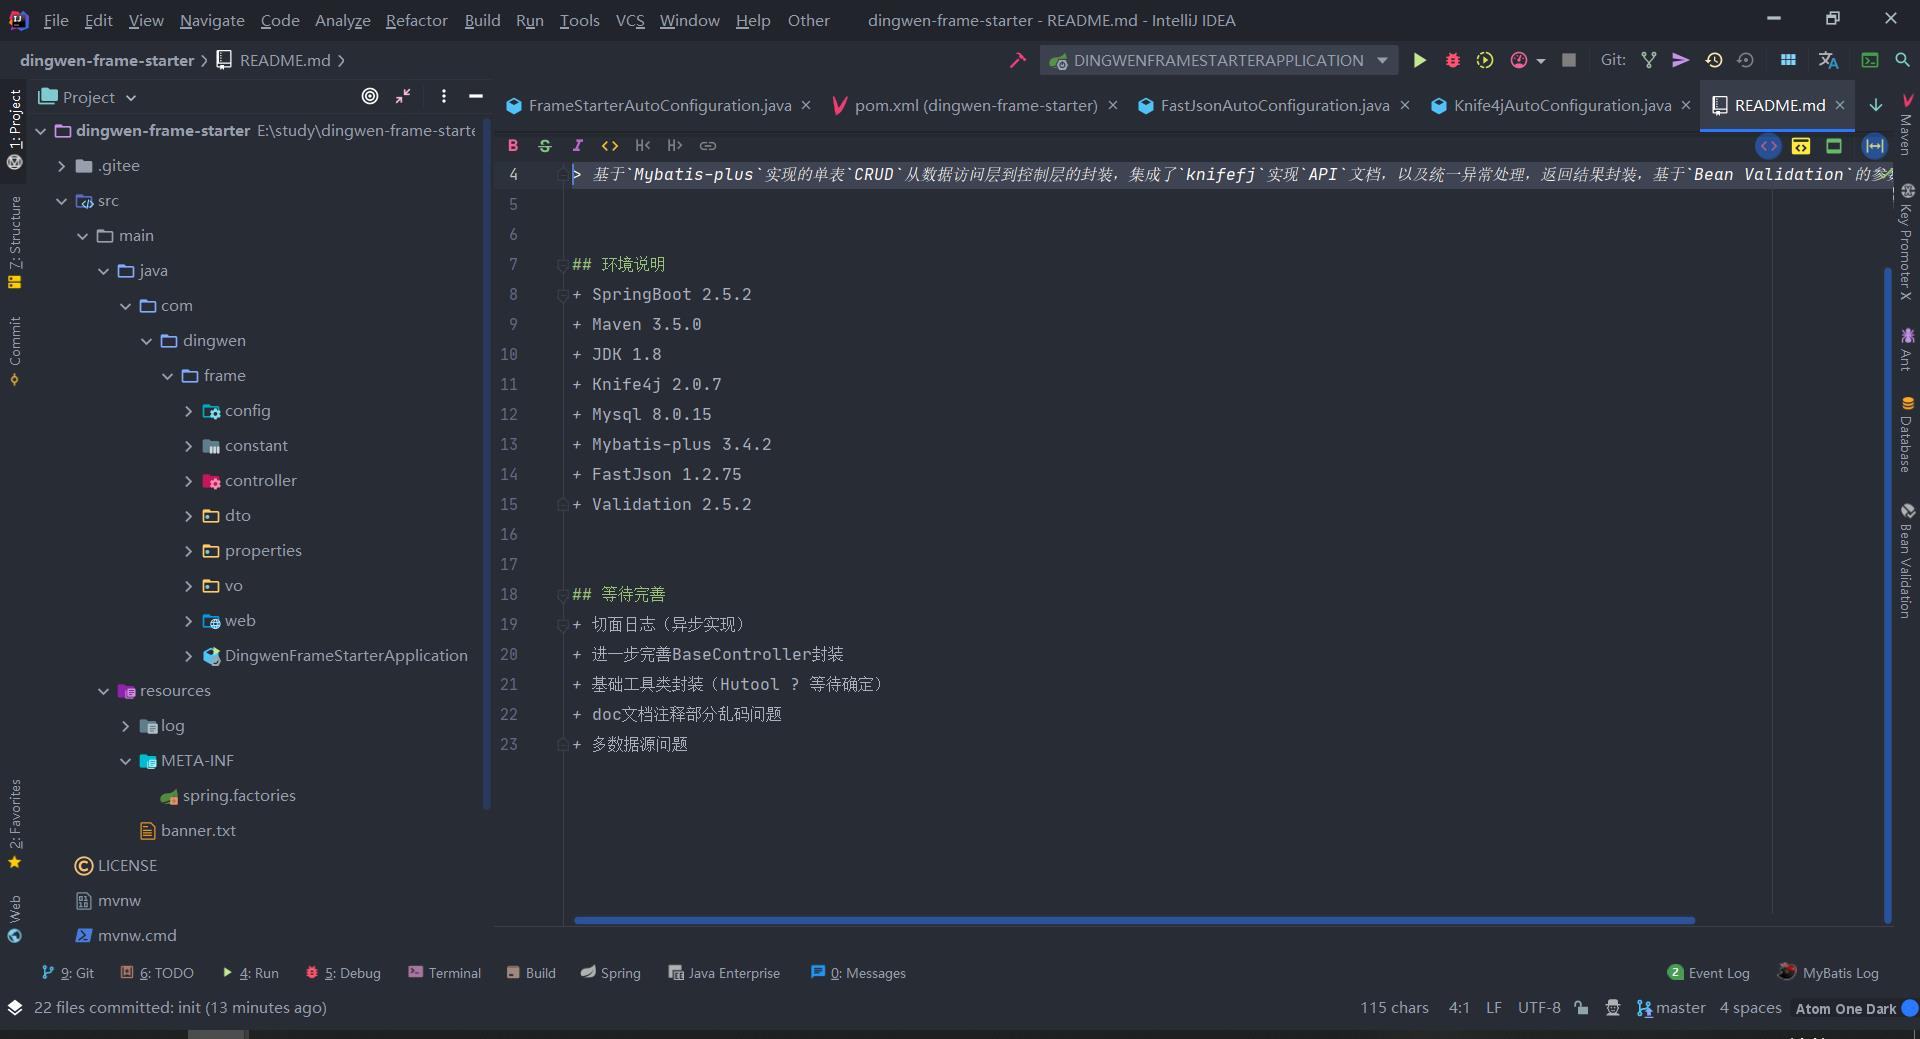
Task: Open the VCS menu
Action: [630, 20]
